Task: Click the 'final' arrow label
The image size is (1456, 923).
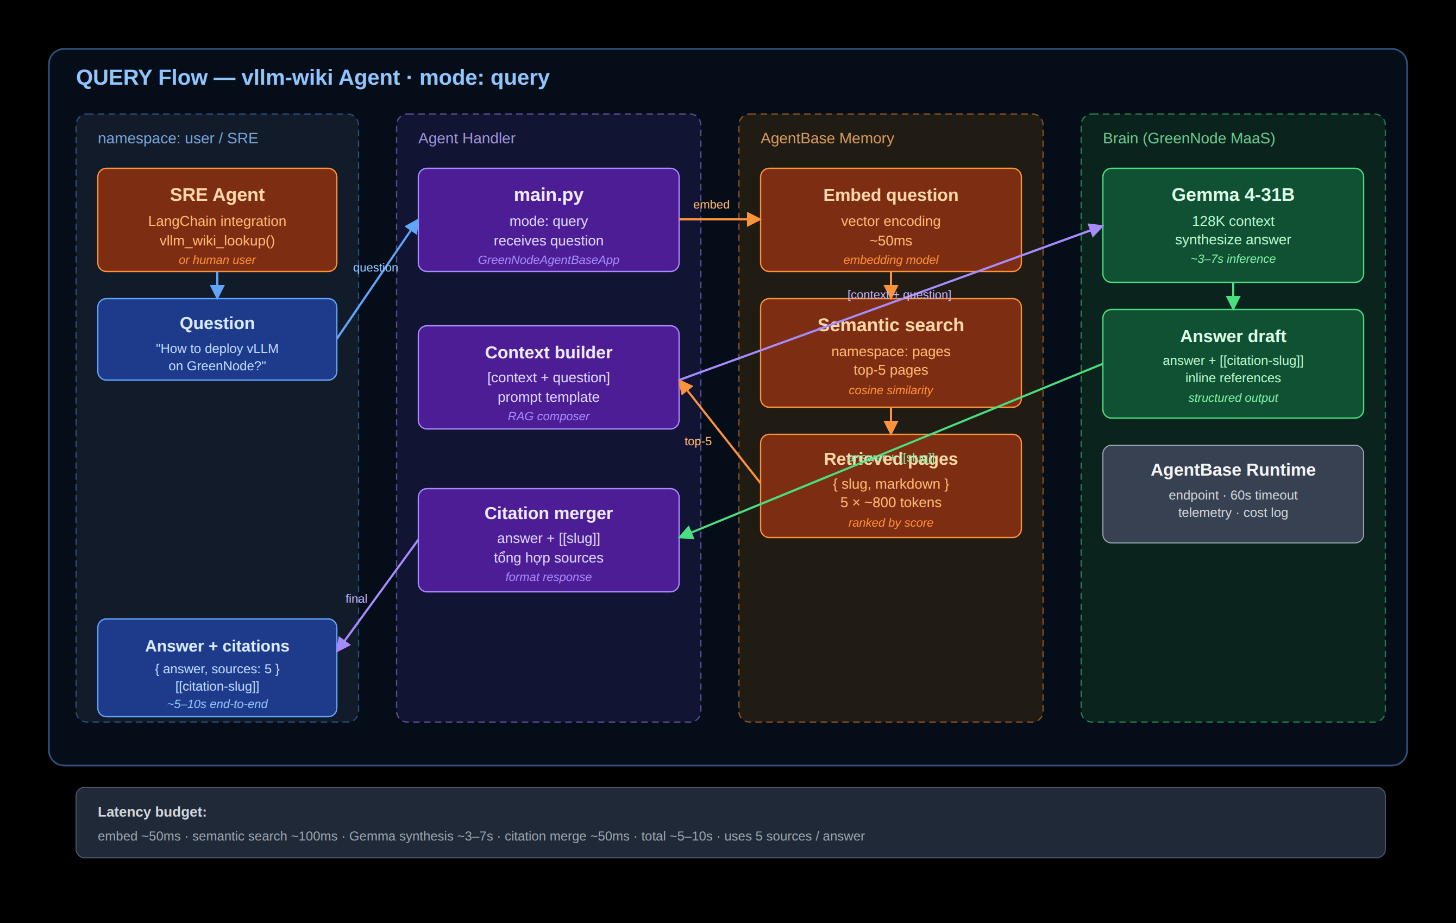Action: 356,599
